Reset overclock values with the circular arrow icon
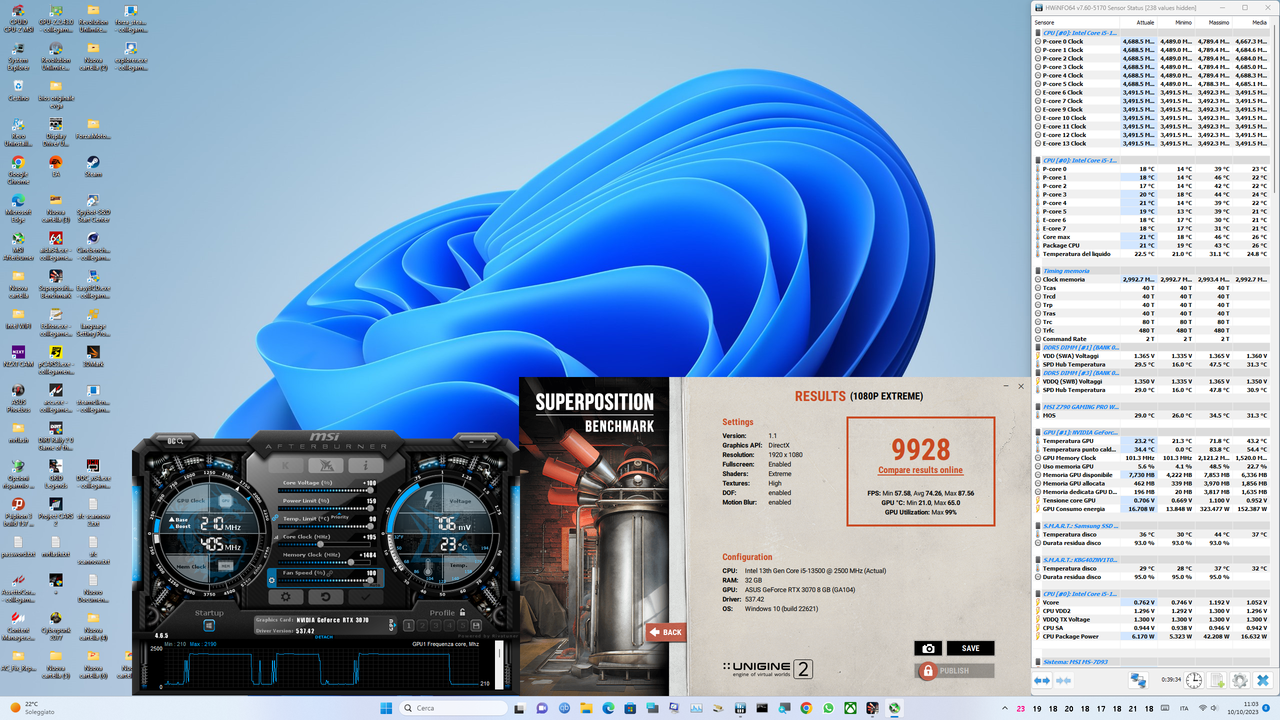Viewport: 1280px width, 720px height. click(325, 597)
